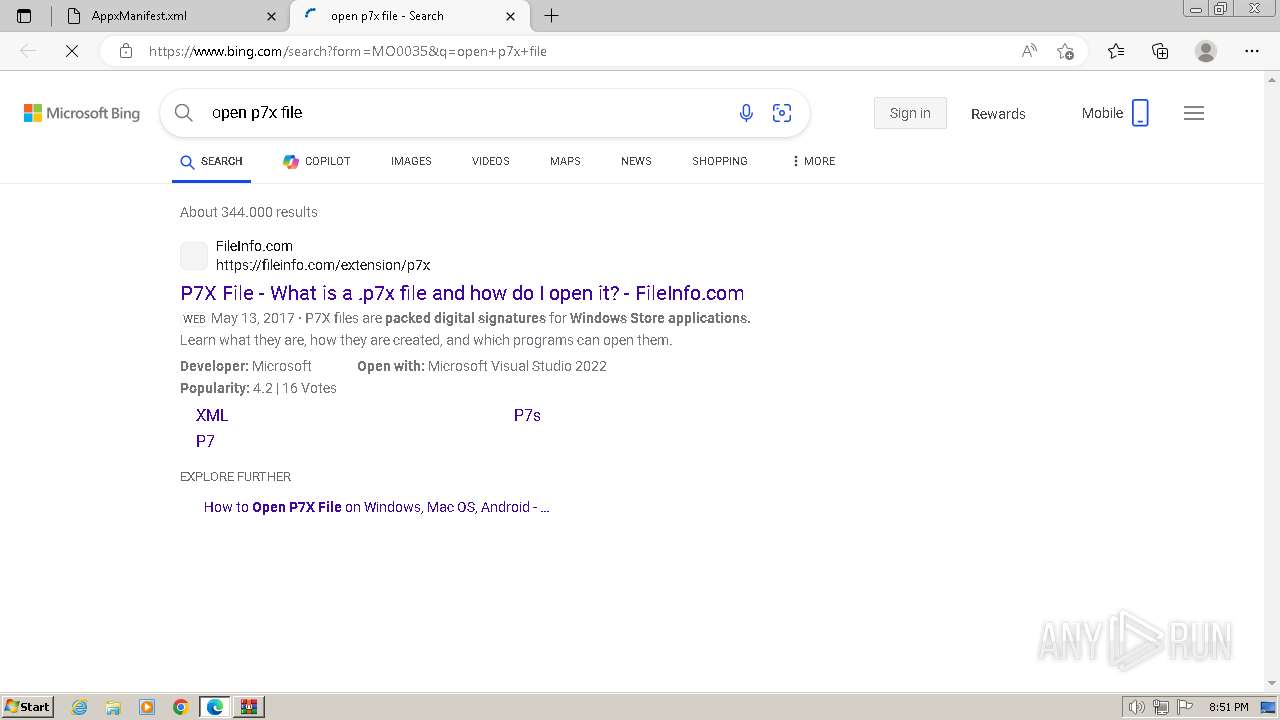Open Bing hamburger settings menu
Screen dimensions: 1280x720
(1194, 113)
